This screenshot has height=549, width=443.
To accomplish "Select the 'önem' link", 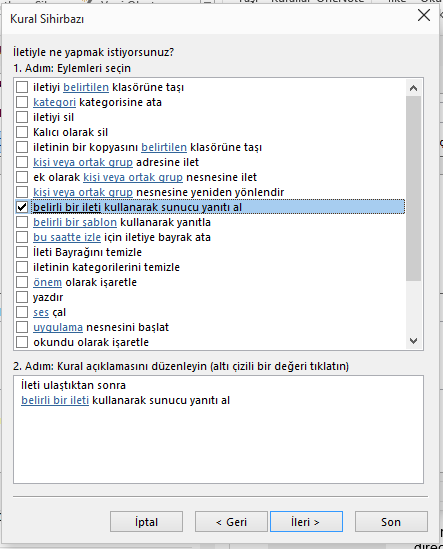I will (x=48, y=282).
